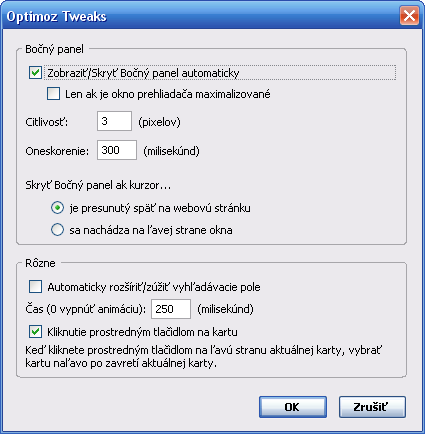The height and width of the screenshot is (434, 425).
Task: Cancel the dialog with Zrušiť button
Action: 372,407
